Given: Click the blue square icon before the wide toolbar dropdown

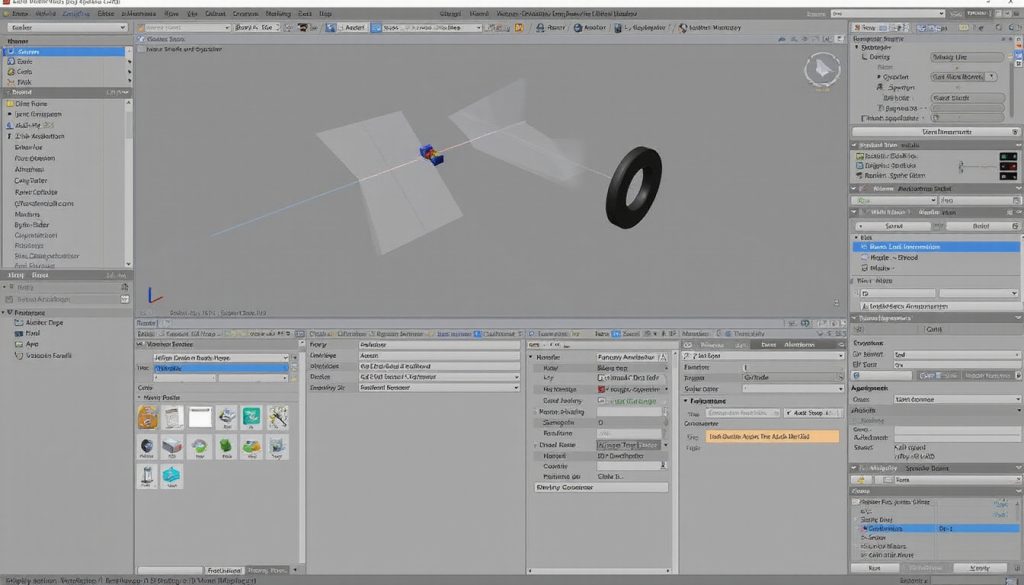Looking at the screenshot, I should click(376, 27).
